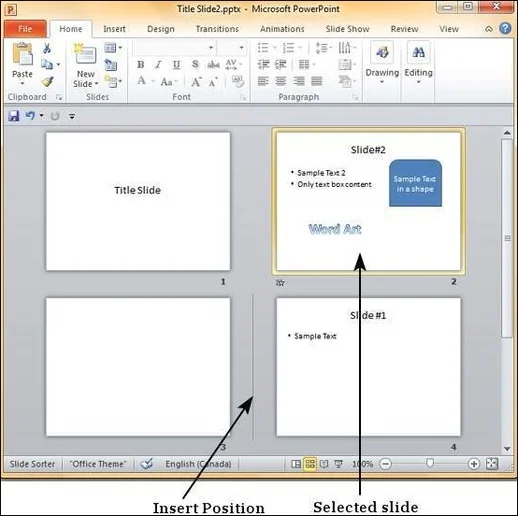Click the zoom in plus button
This screenshot has height=516, width=518.
coord(473,464)
